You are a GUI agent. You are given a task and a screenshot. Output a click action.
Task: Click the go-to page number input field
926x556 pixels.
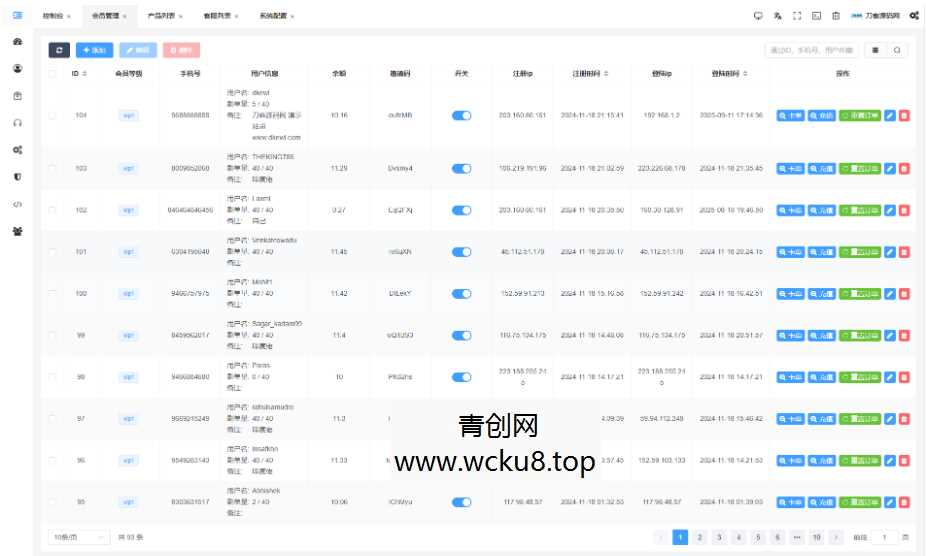[x=884, y=537]
